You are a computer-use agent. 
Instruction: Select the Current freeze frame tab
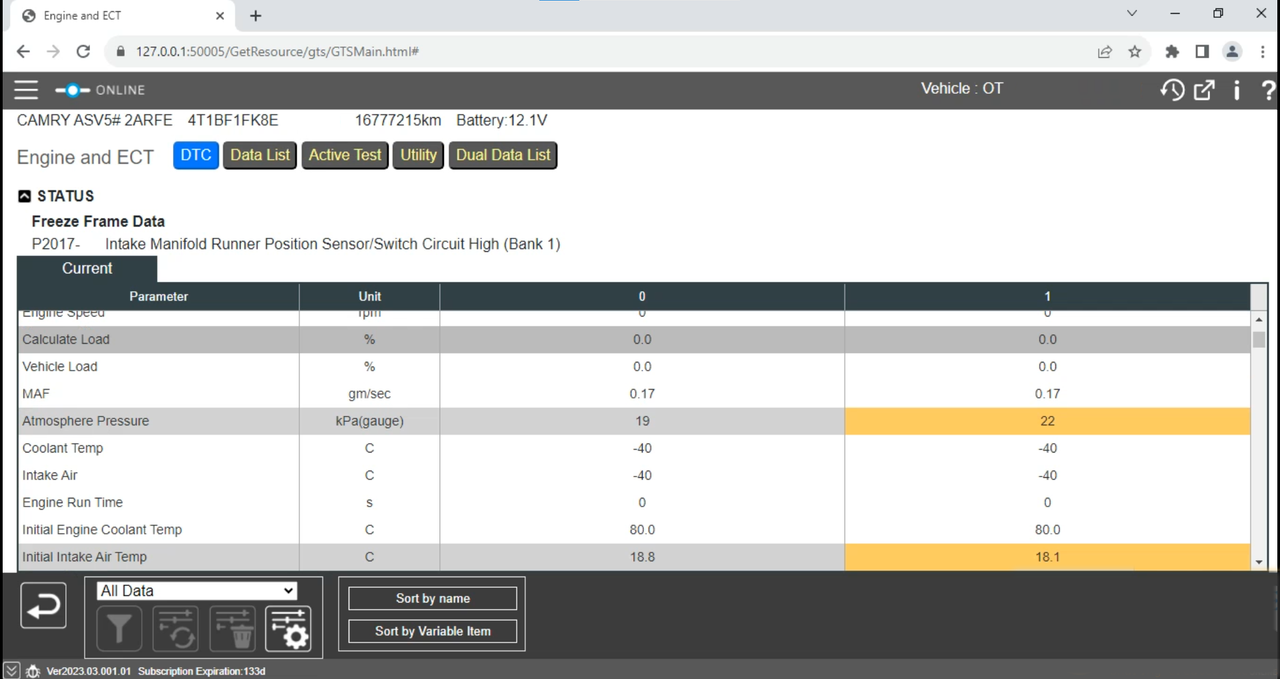(87, 268)
